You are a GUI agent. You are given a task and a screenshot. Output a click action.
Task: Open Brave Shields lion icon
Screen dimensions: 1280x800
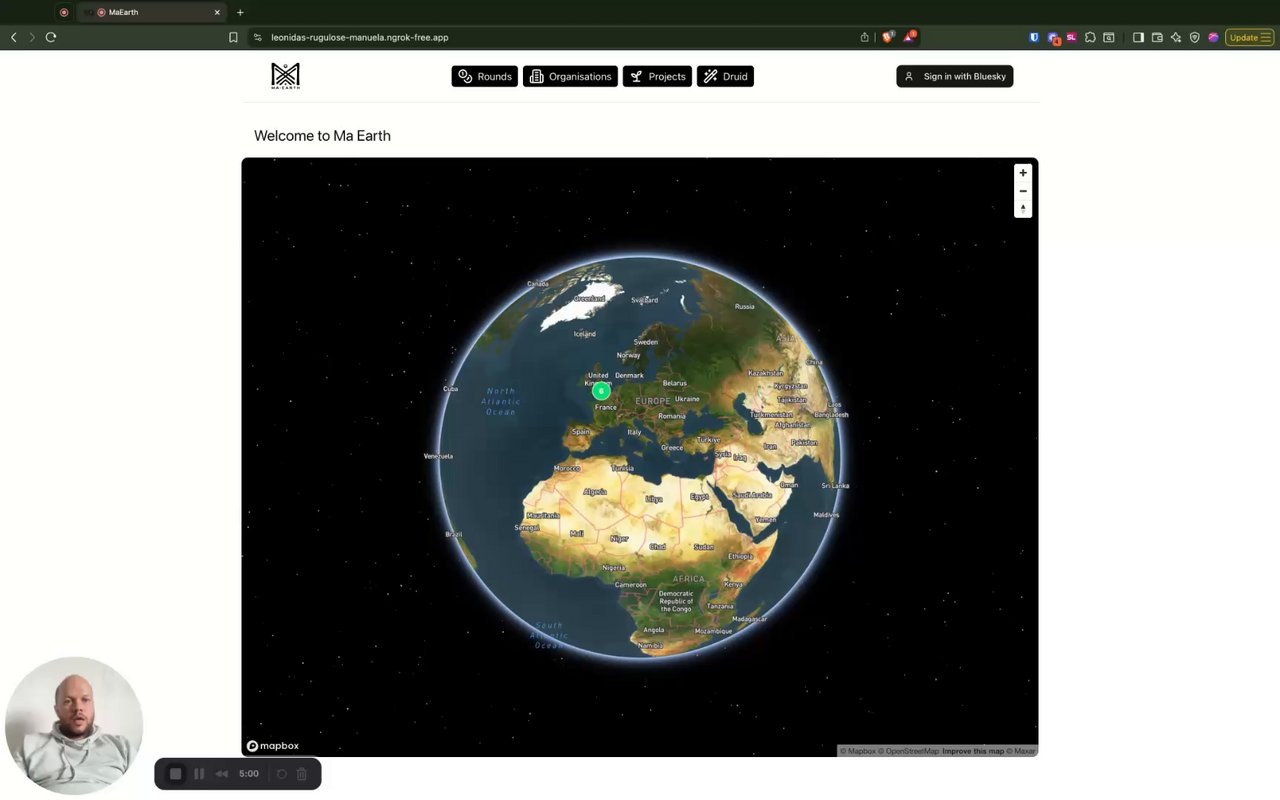click(x=887, y=37)
